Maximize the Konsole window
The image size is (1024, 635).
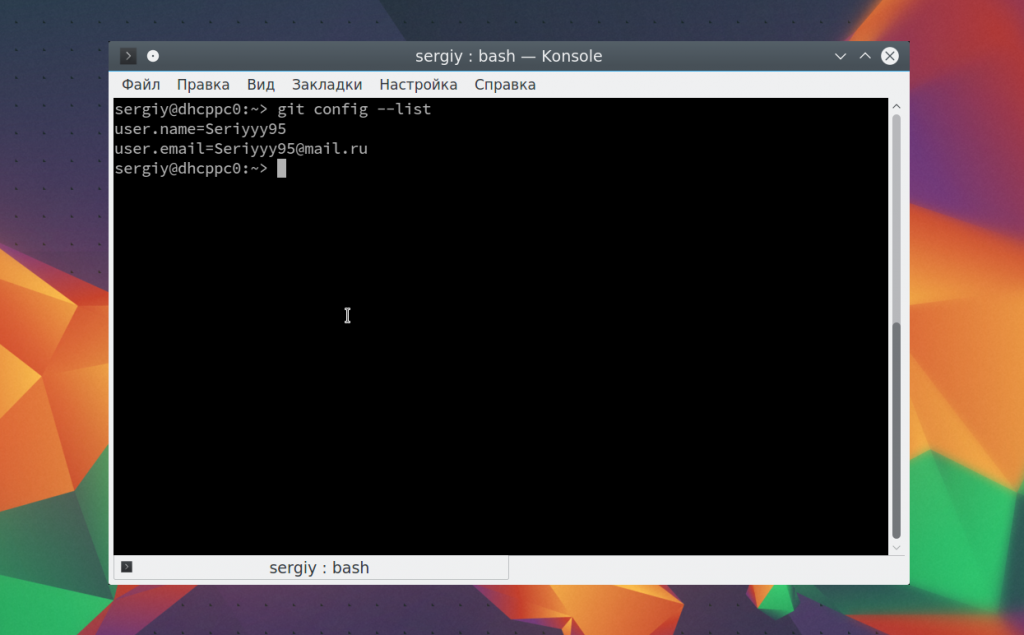(x=865, y=56)
